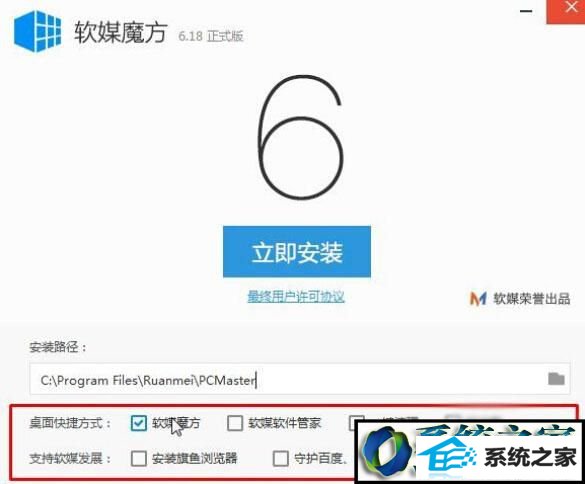585x484 pixels.
Task: Click the 立即安装 install button
Action: tap(297, 252)
